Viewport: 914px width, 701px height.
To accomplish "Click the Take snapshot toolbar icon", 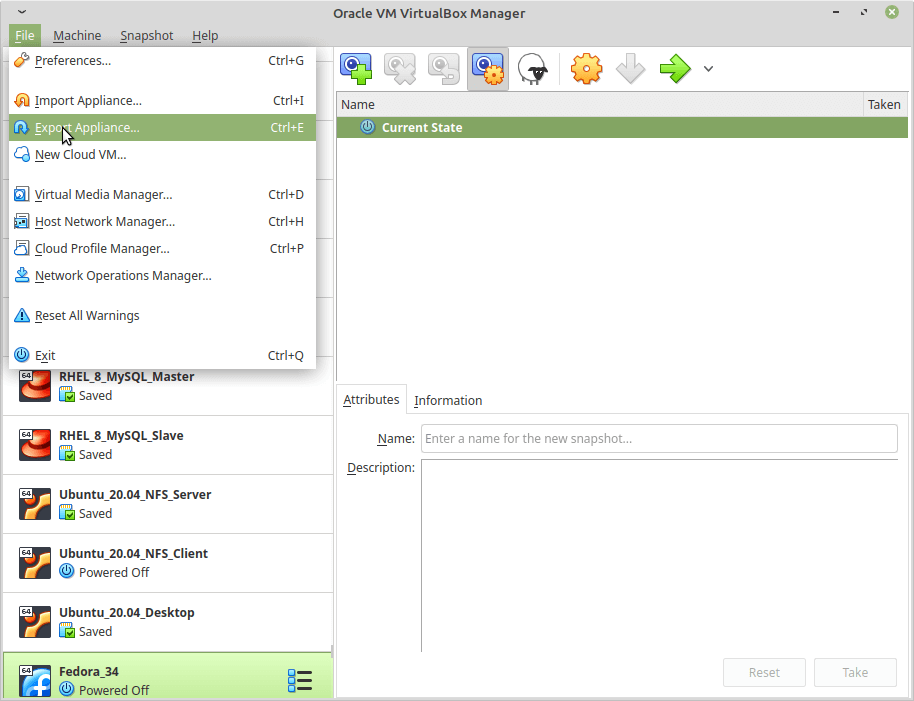I will [x=356, y=69].
